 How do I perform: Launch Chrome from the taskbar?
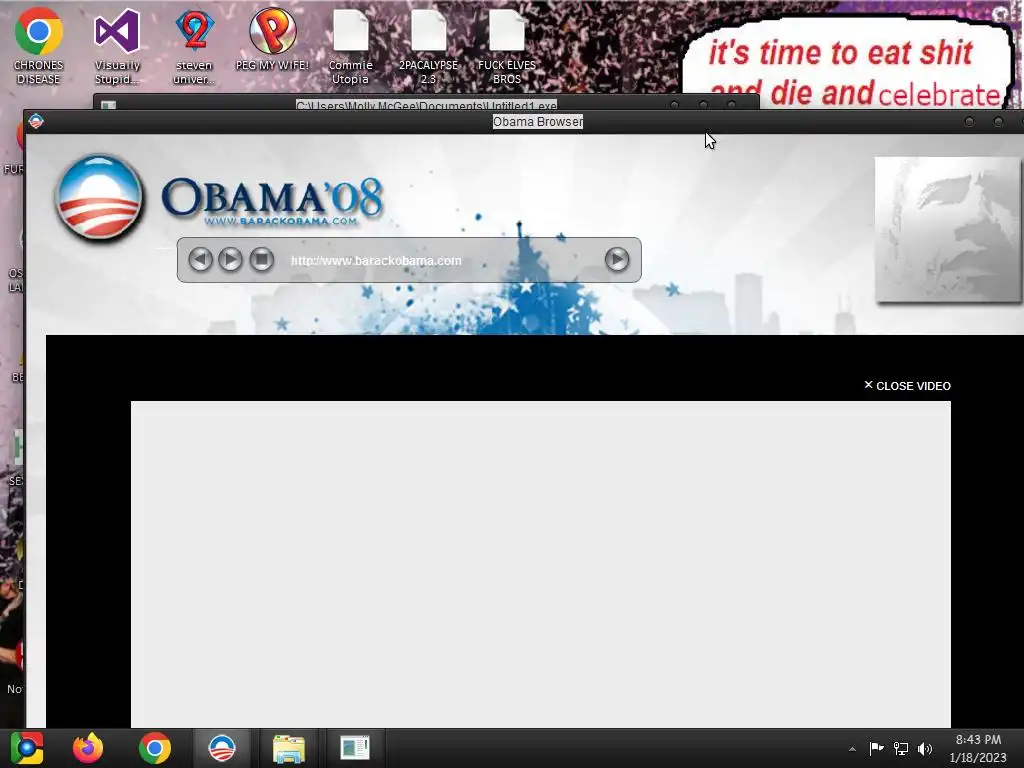[155, 748]
